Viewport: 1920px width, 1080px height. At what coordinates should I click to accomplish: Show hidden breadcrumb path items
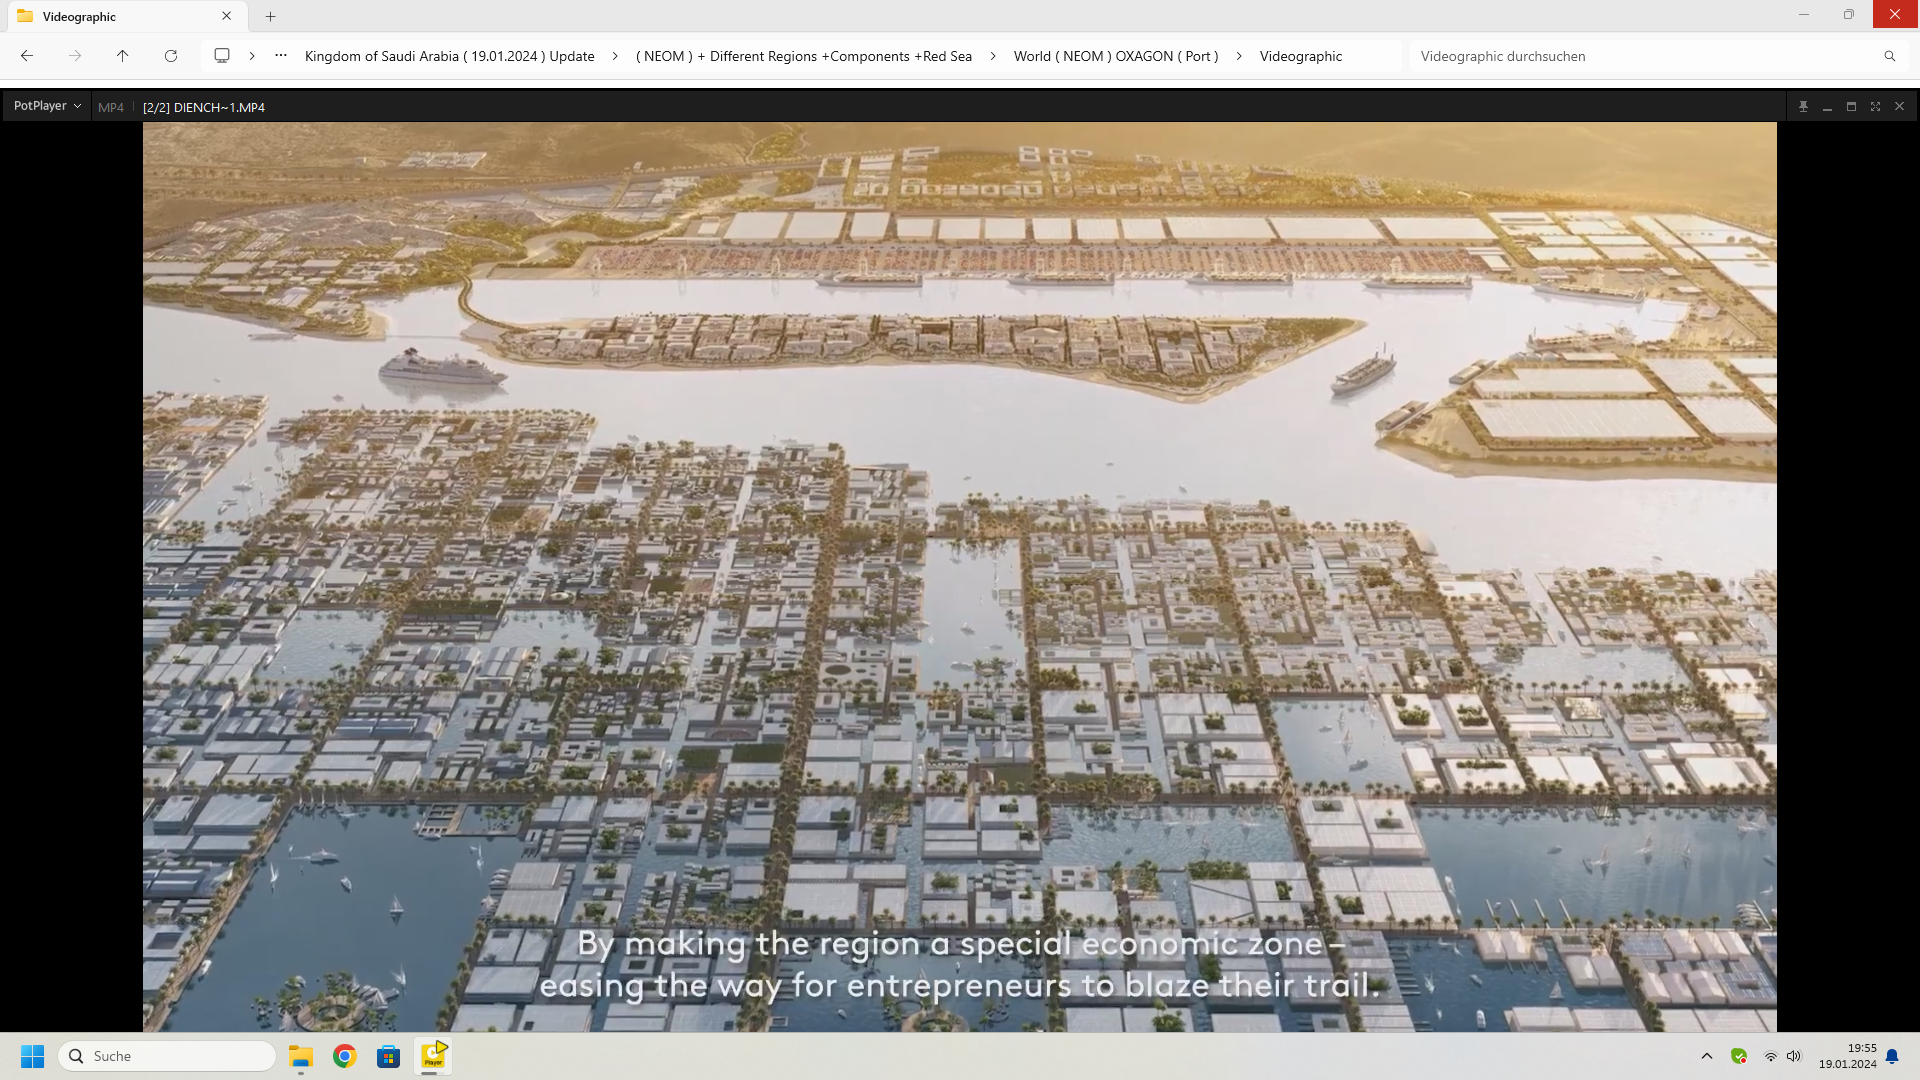[281, 56]
